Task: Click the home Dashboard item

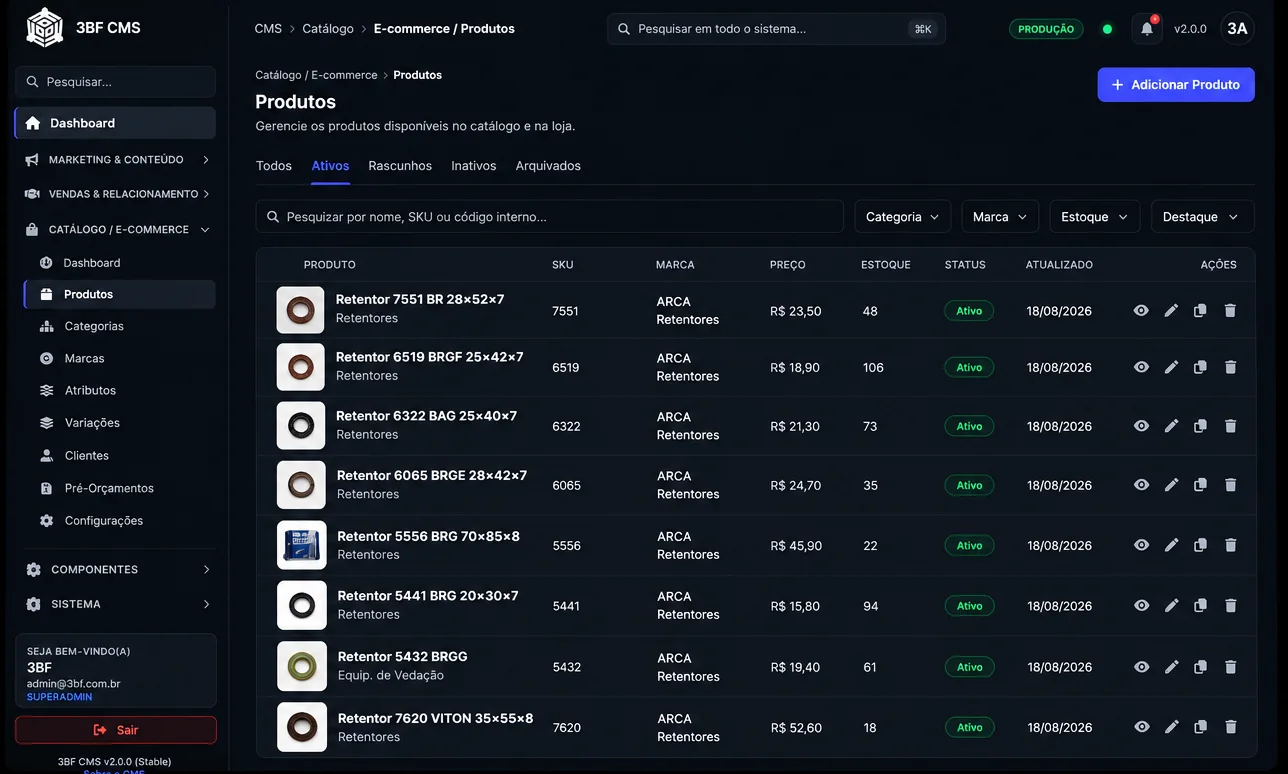Action: (115, 123)
